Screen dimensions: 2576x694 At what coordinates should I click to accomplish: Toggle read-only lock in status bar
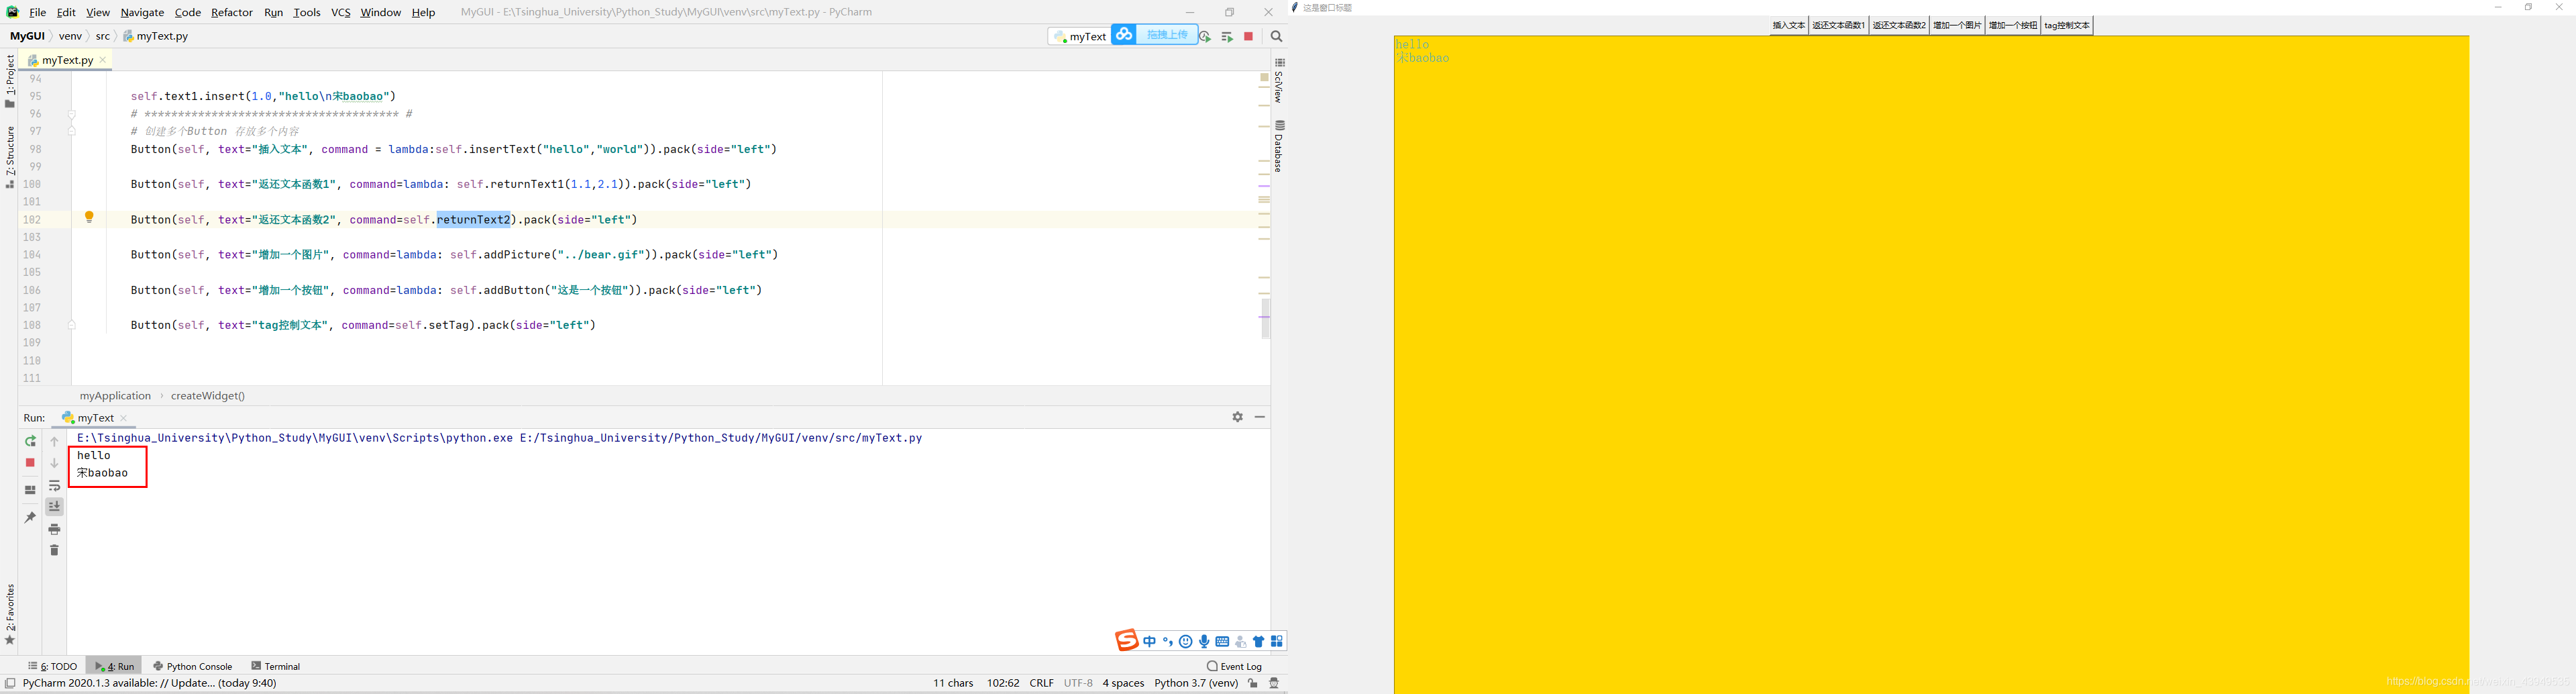pos(1253,683)
